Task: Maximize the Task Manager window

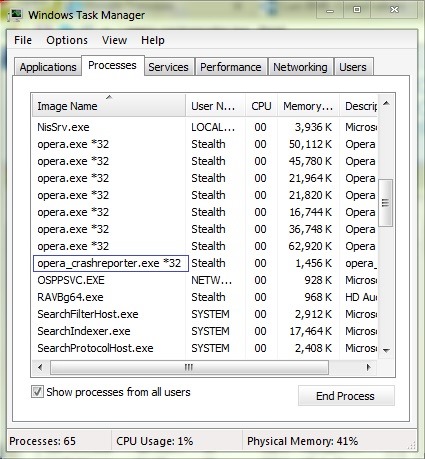Action: click(357, 10)
